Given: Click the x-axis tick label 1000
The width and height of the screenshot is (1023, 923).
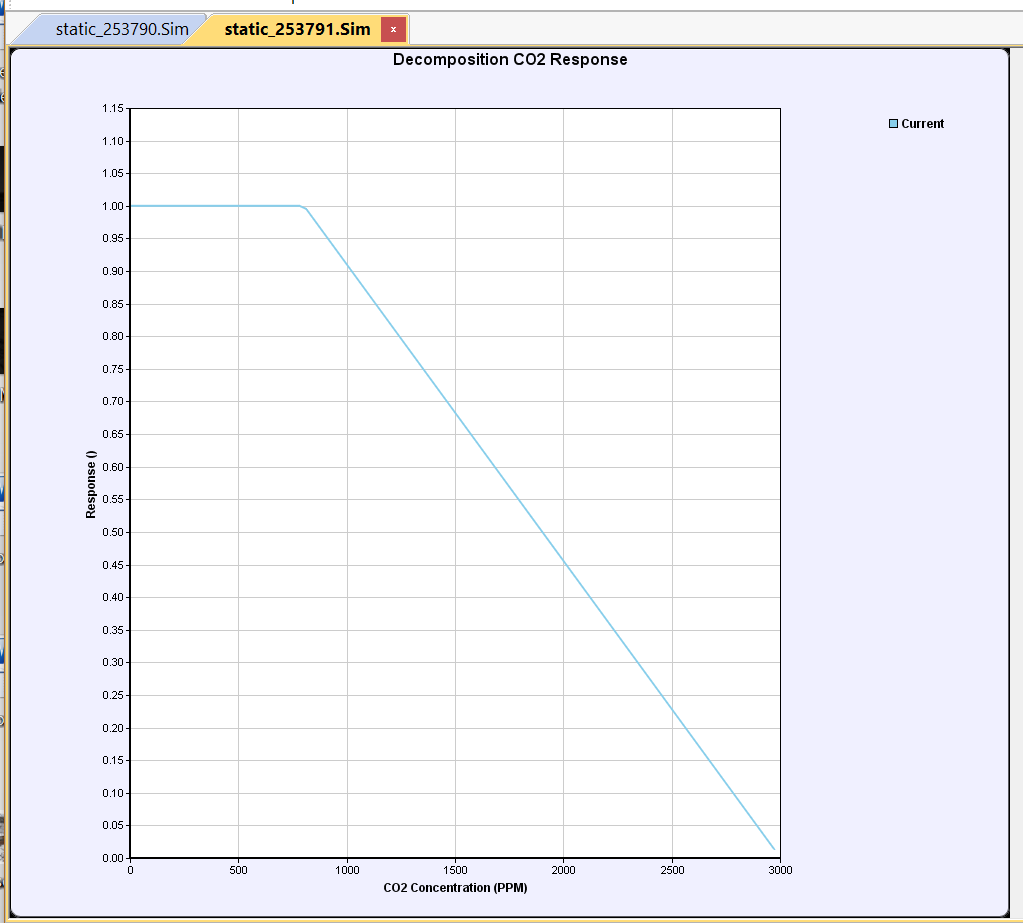Looking at the screenshot, I should [347, 870].
